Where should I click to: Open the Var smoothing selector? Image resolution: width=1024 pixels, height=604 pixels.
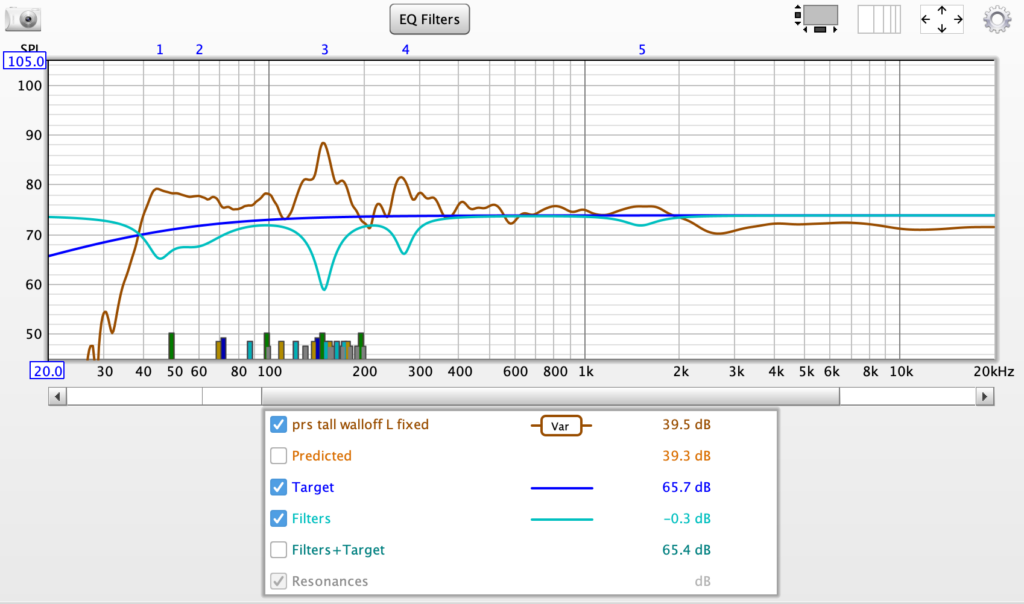coord(560,425)
